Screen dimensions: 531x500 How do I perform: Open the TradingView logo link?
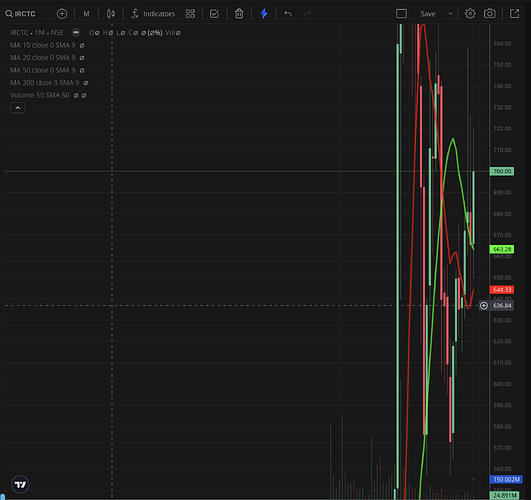[x=20, y=484]
